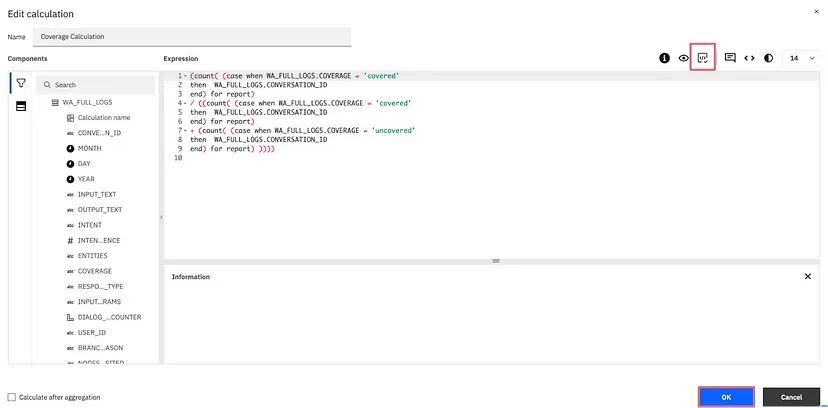Click the abc icon beside COVERAGE
Image resolution: width=828 pixels, height=408 pixels.
(70, 271)
